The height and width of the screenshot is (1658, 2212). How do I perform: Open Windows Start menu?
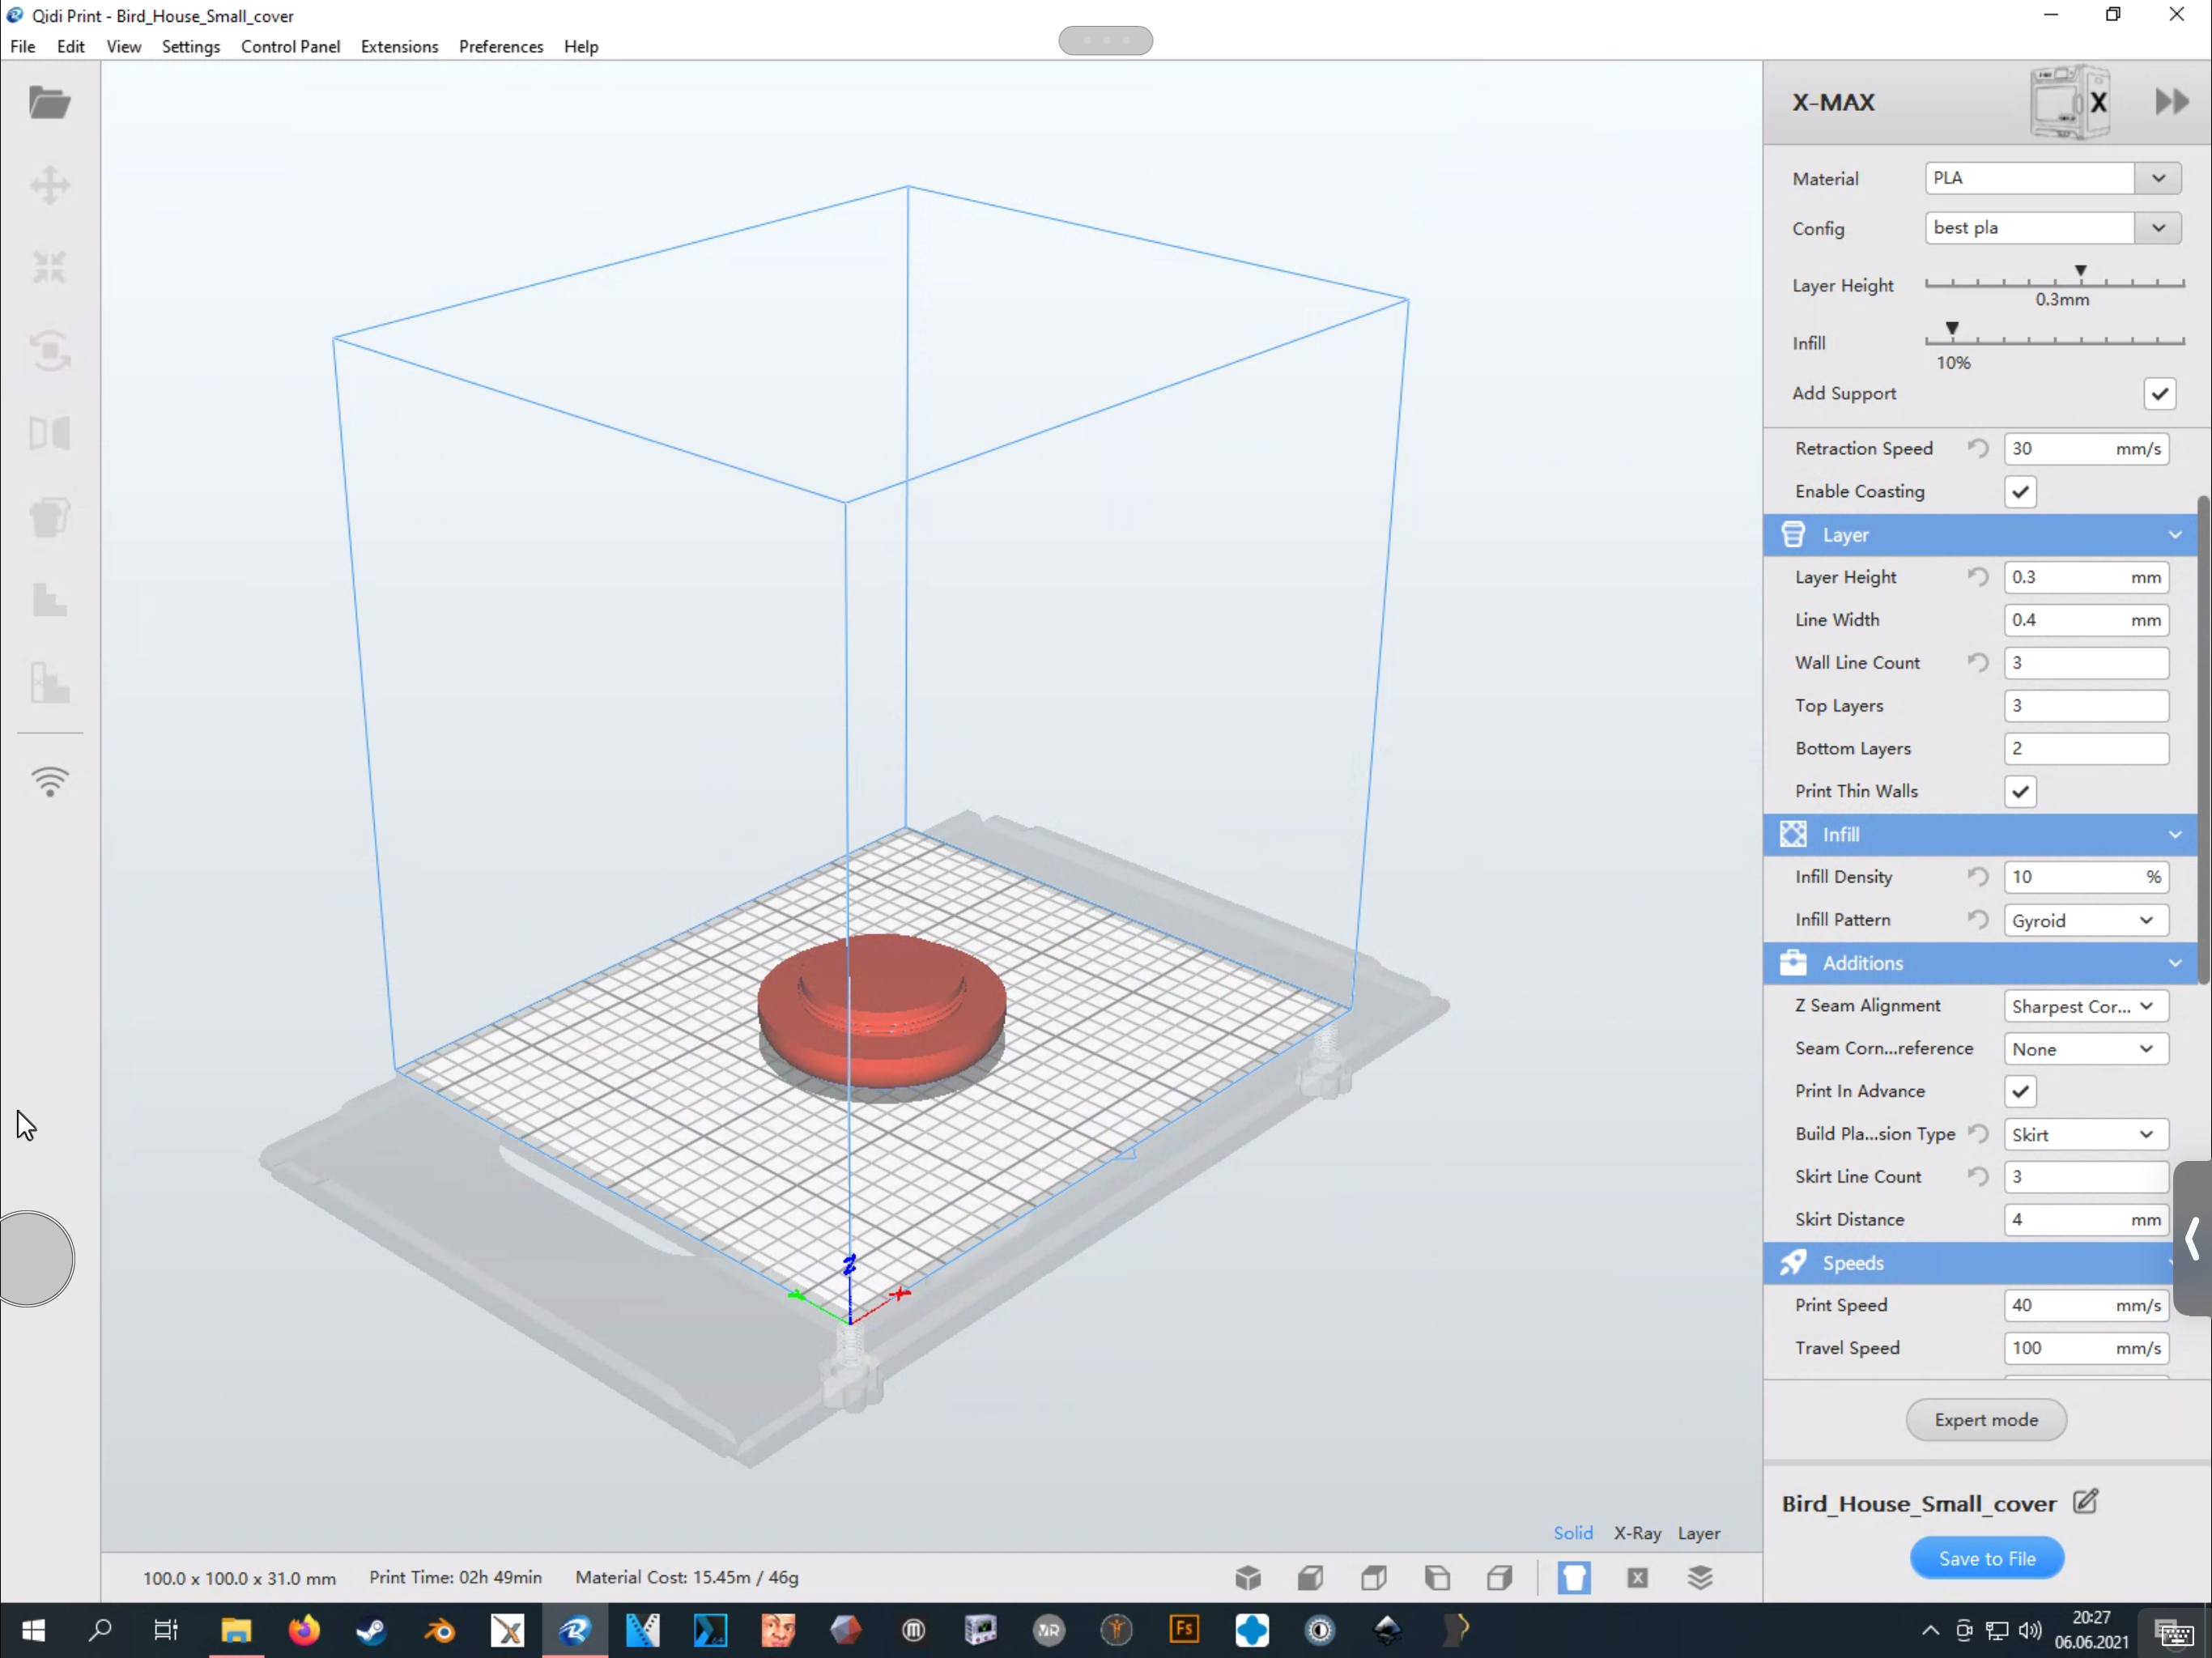(x=33, y=1631)
